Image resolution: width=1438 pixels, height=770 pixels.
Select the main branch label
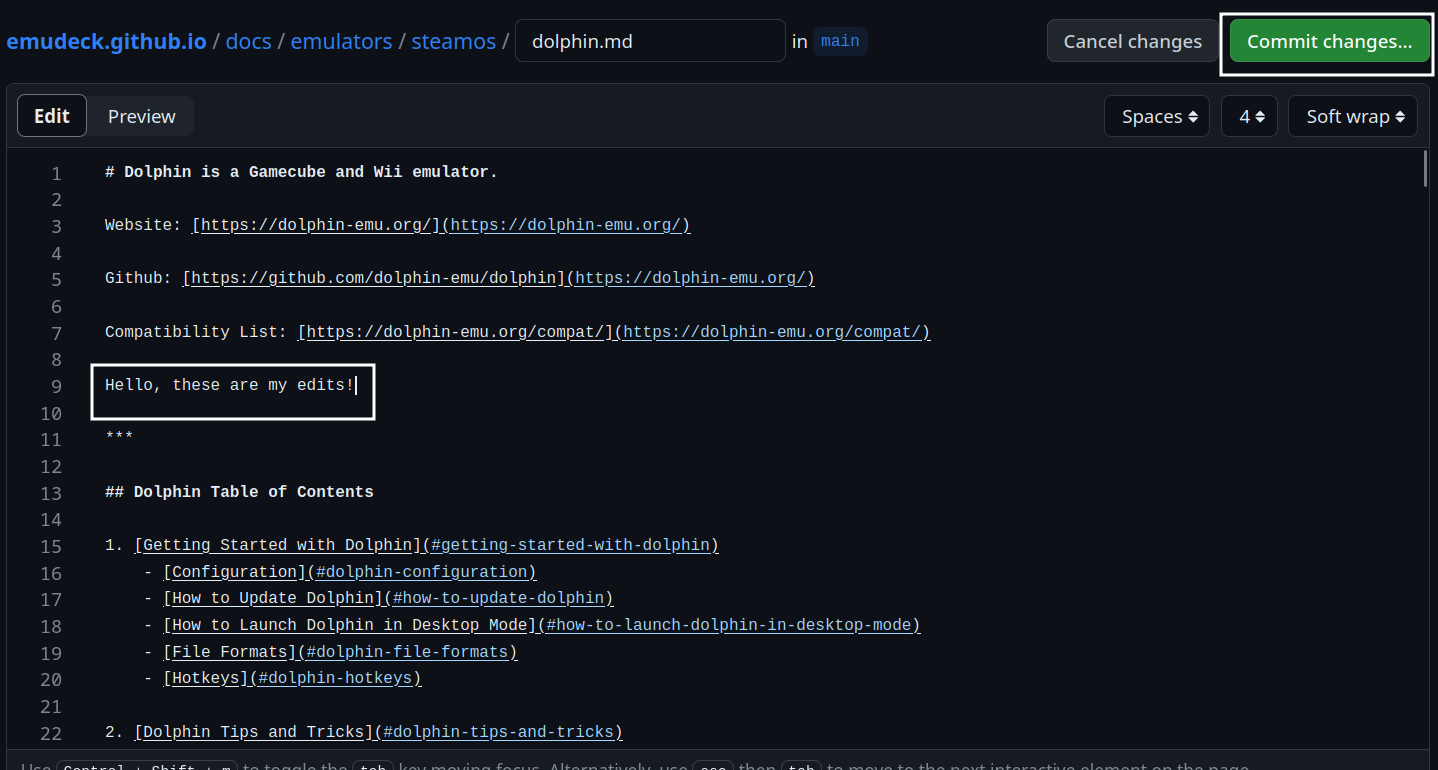tap(839, 41)
